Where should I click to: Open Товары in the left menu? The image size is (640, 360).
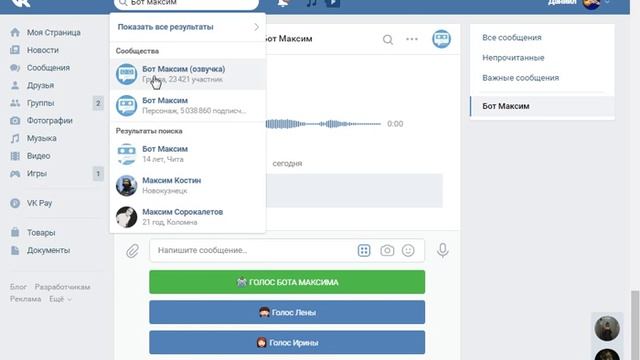[41, 233]
